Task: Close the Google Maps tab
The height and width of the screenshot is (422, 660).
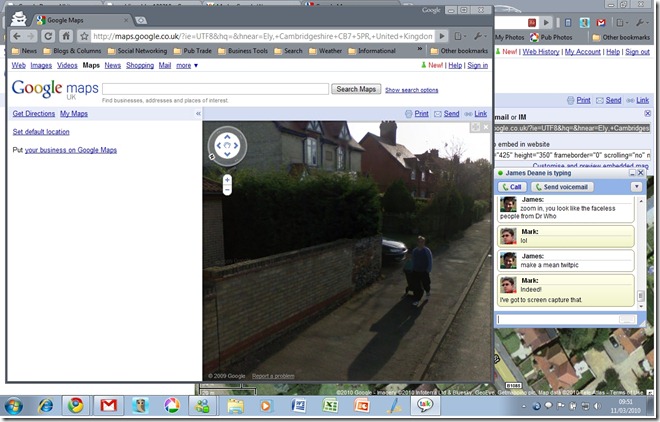Action: point(126,20)
